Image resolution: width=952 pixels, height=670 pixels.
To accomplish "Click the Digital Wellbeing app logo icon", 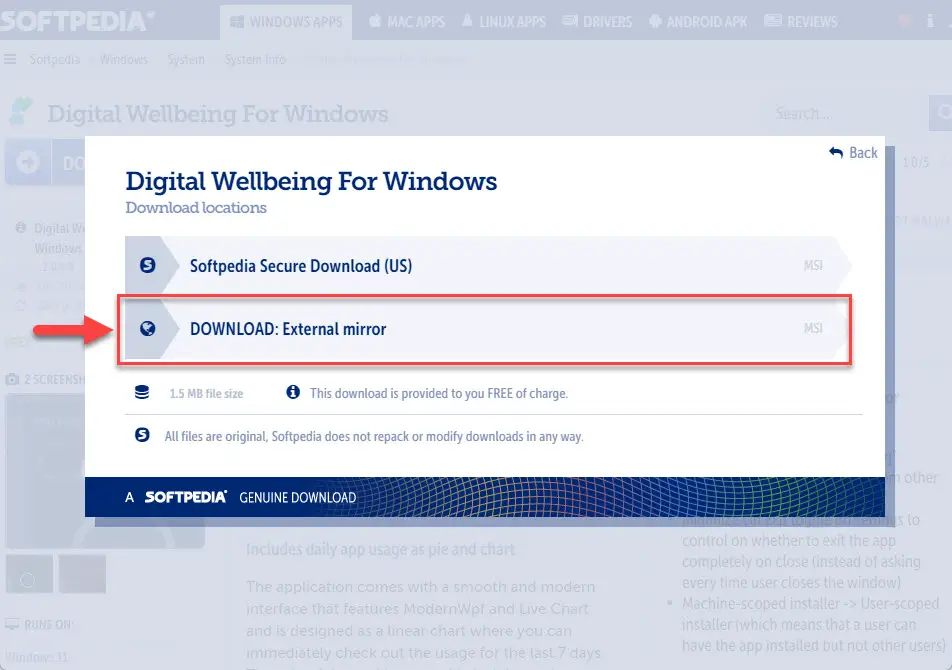I will click(x=21, y=112).
